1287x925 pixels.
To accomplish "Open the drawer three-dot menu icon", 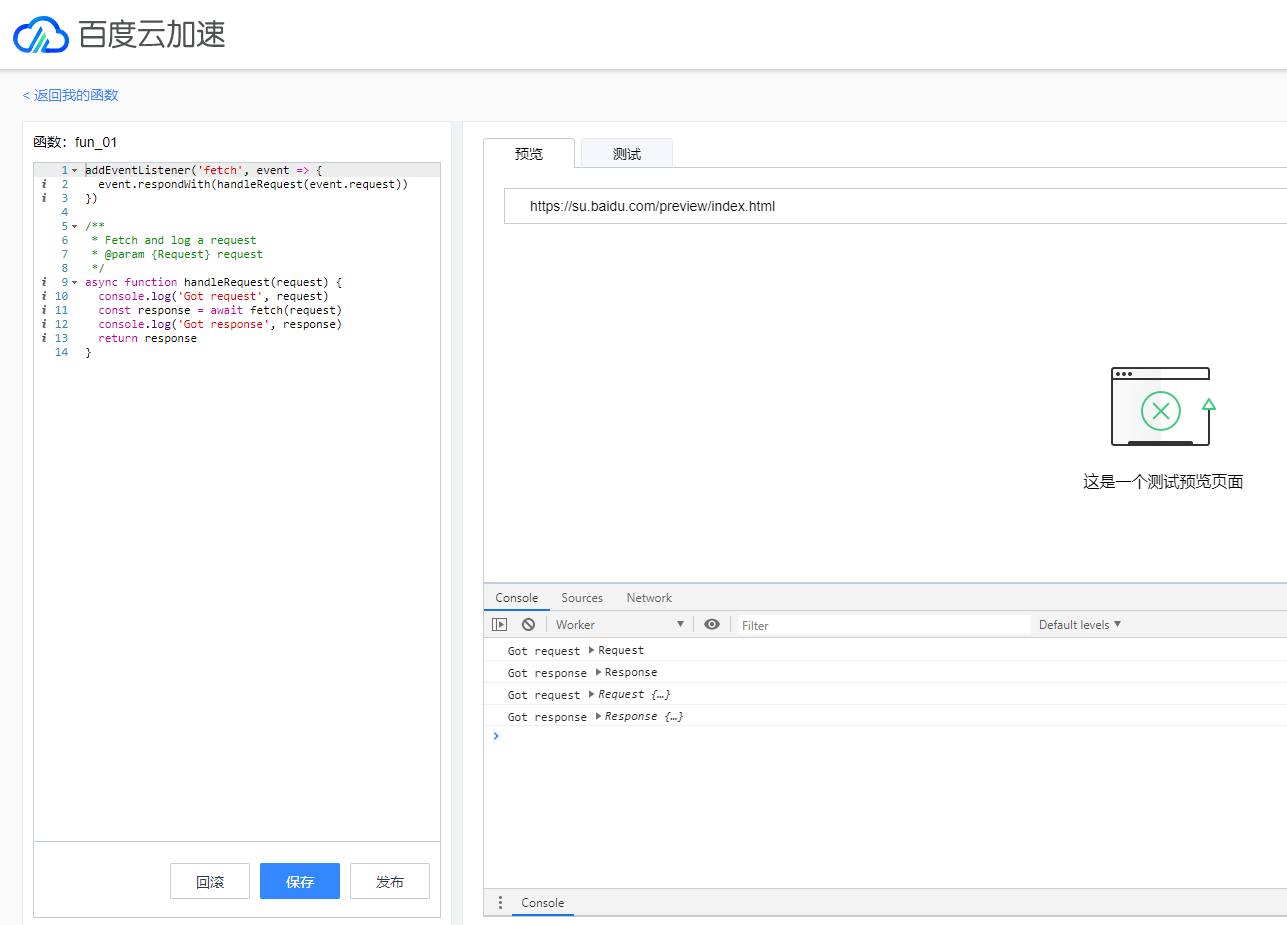I will (x=500, y=903).
